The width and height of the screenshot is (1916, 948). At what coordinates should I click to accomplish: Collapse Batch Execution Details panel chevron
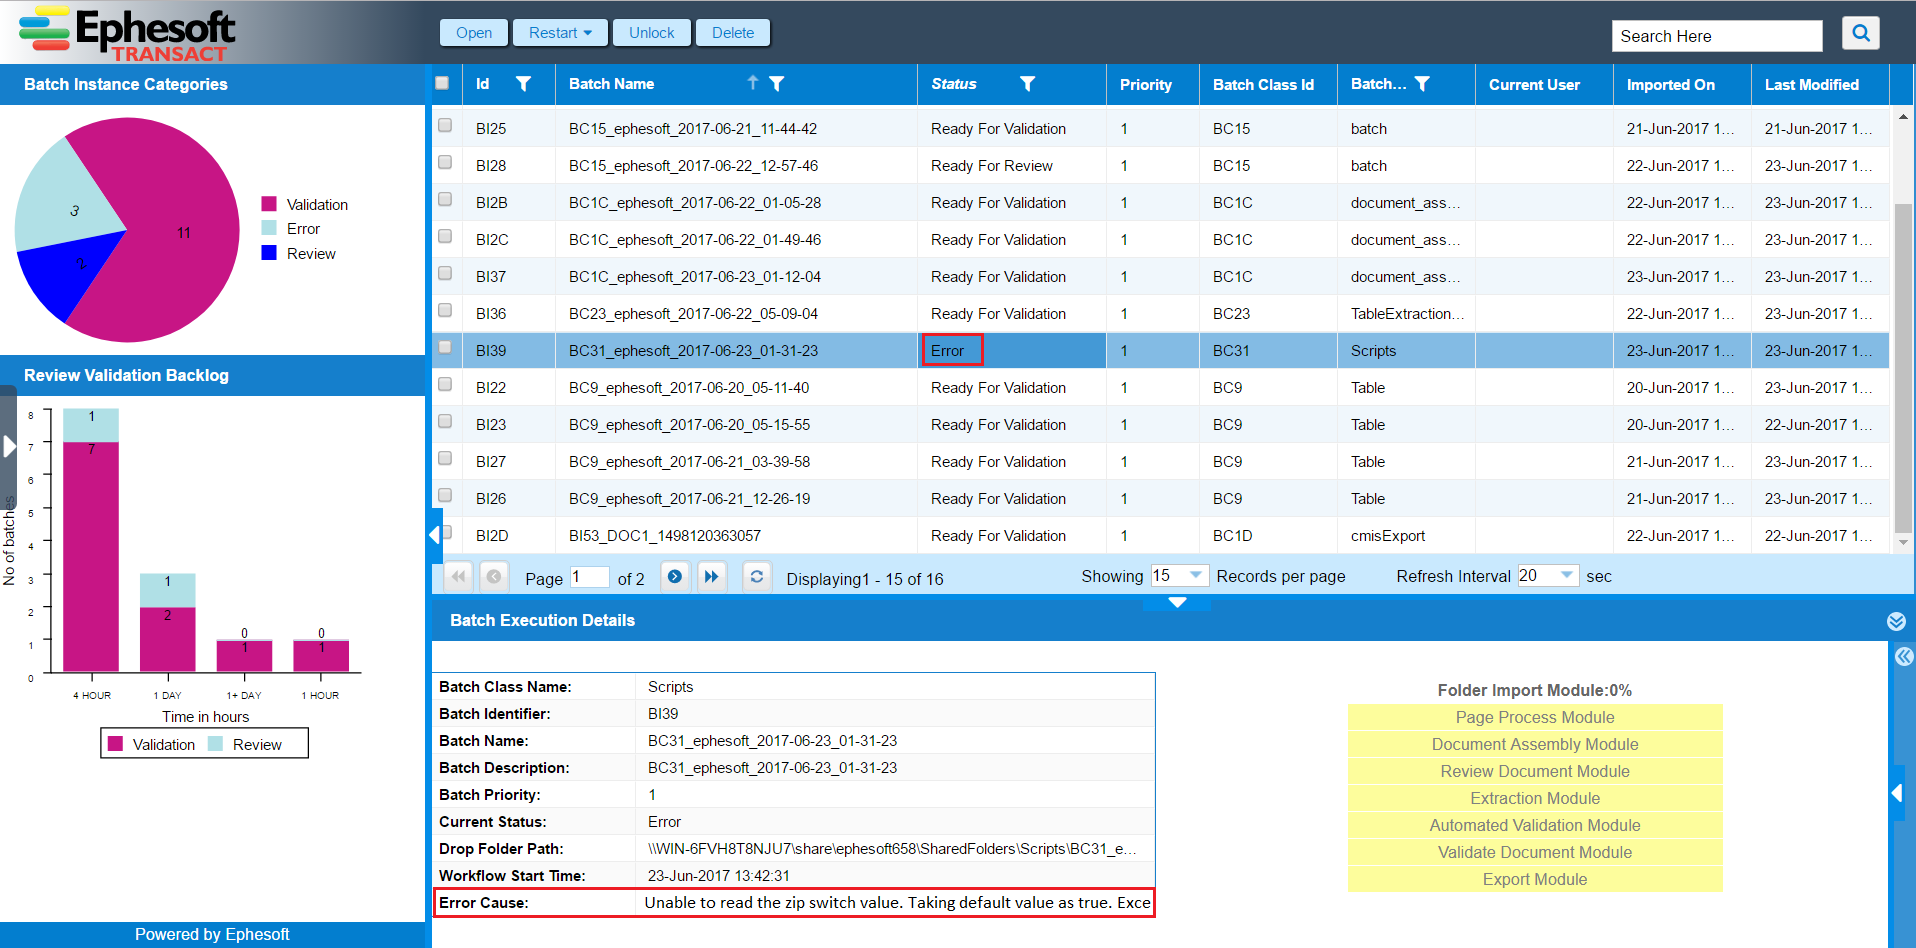point(1895,621)
